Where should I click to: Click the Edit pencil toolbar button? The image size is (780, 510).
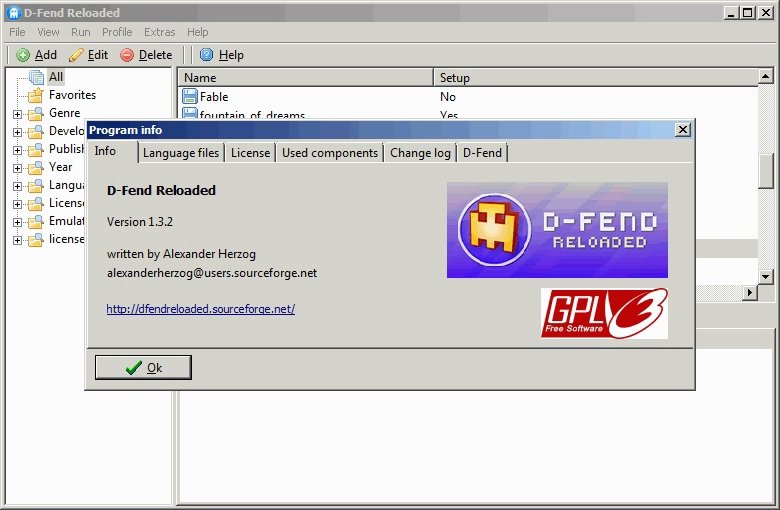coord(88,55)
